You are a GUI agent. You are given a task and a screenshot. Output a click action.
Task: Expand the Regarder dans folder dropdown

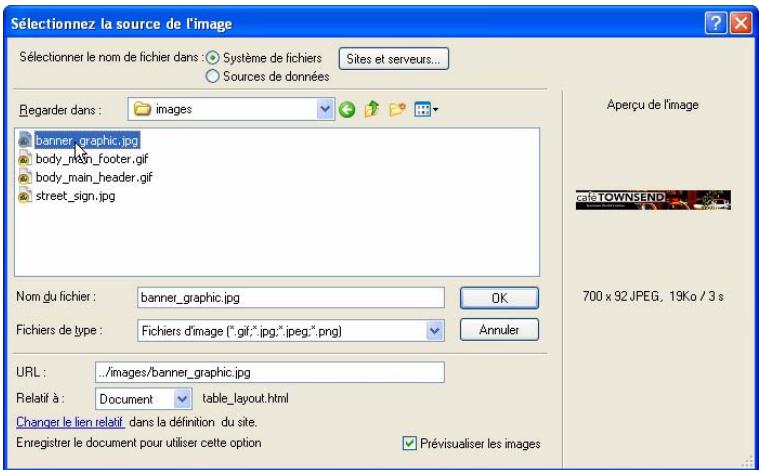(x=325, y=109)
